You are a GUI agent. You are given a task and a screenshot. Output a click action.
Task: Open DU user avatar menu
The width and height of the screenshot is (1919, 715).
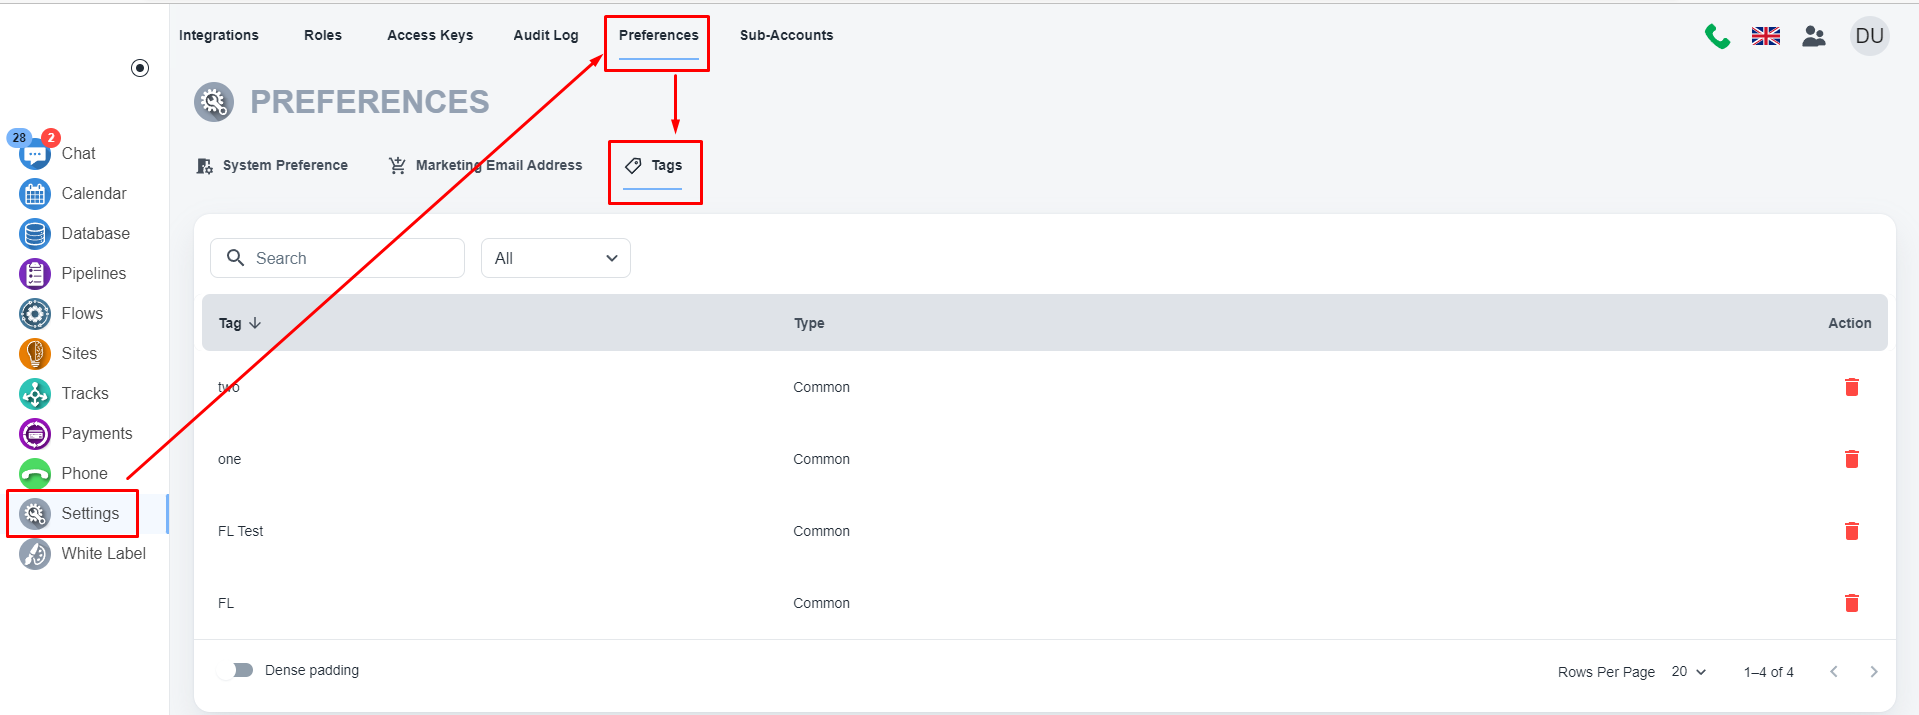(x=1869, y=36)
